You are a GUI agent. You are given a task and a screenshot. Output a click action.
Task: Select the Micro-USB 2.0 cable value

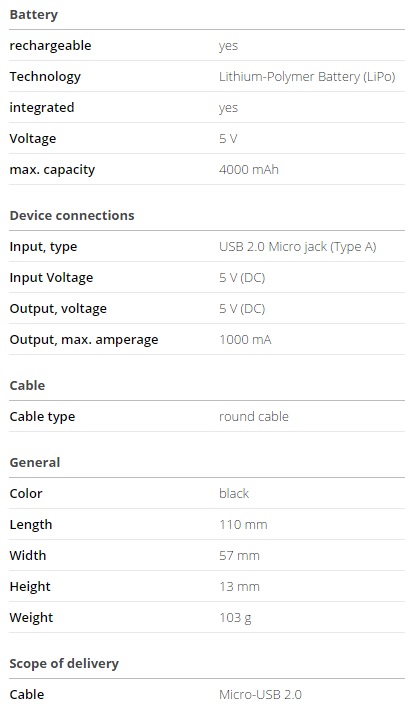point(260,694)
